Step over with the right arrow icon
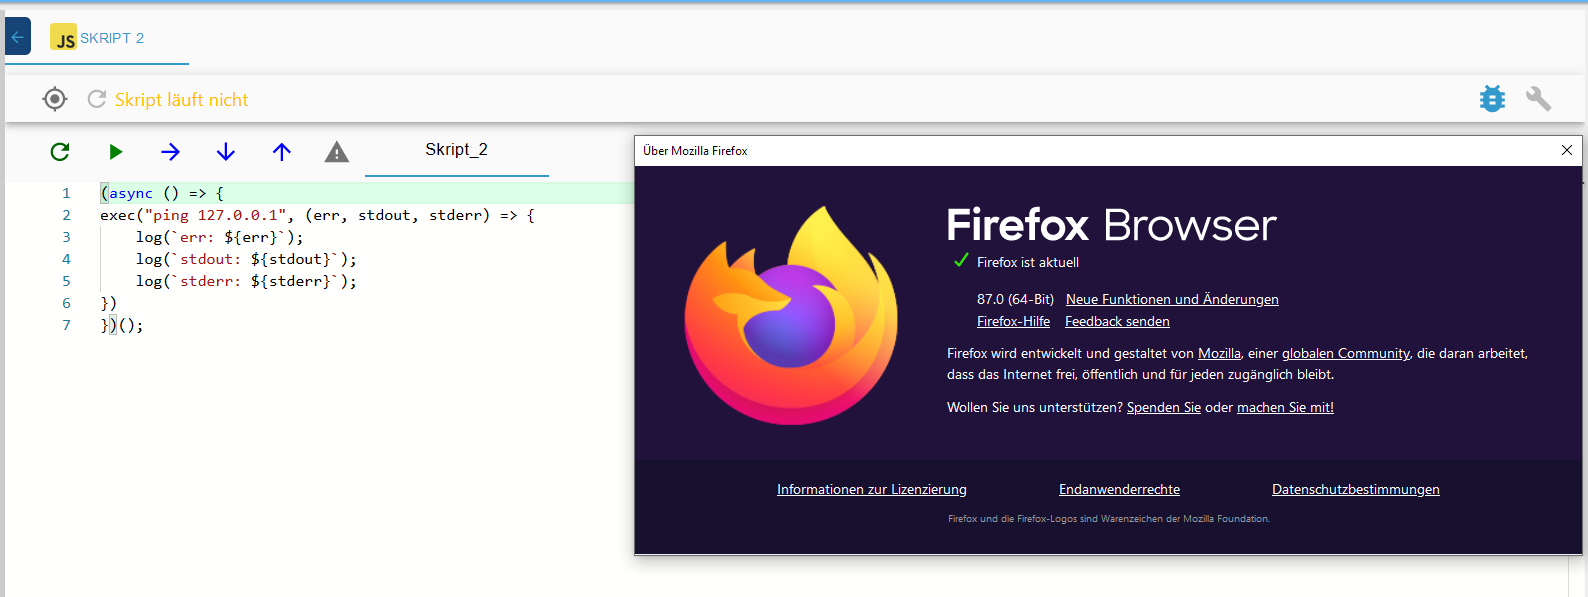 pos(170,152)
